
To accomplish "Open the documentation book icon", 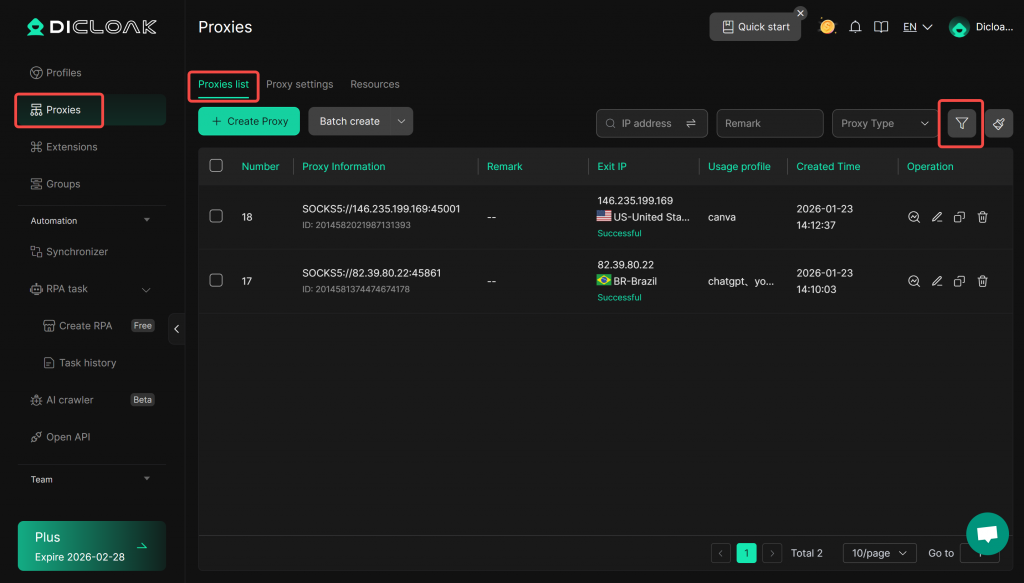I will click(881, 27).
